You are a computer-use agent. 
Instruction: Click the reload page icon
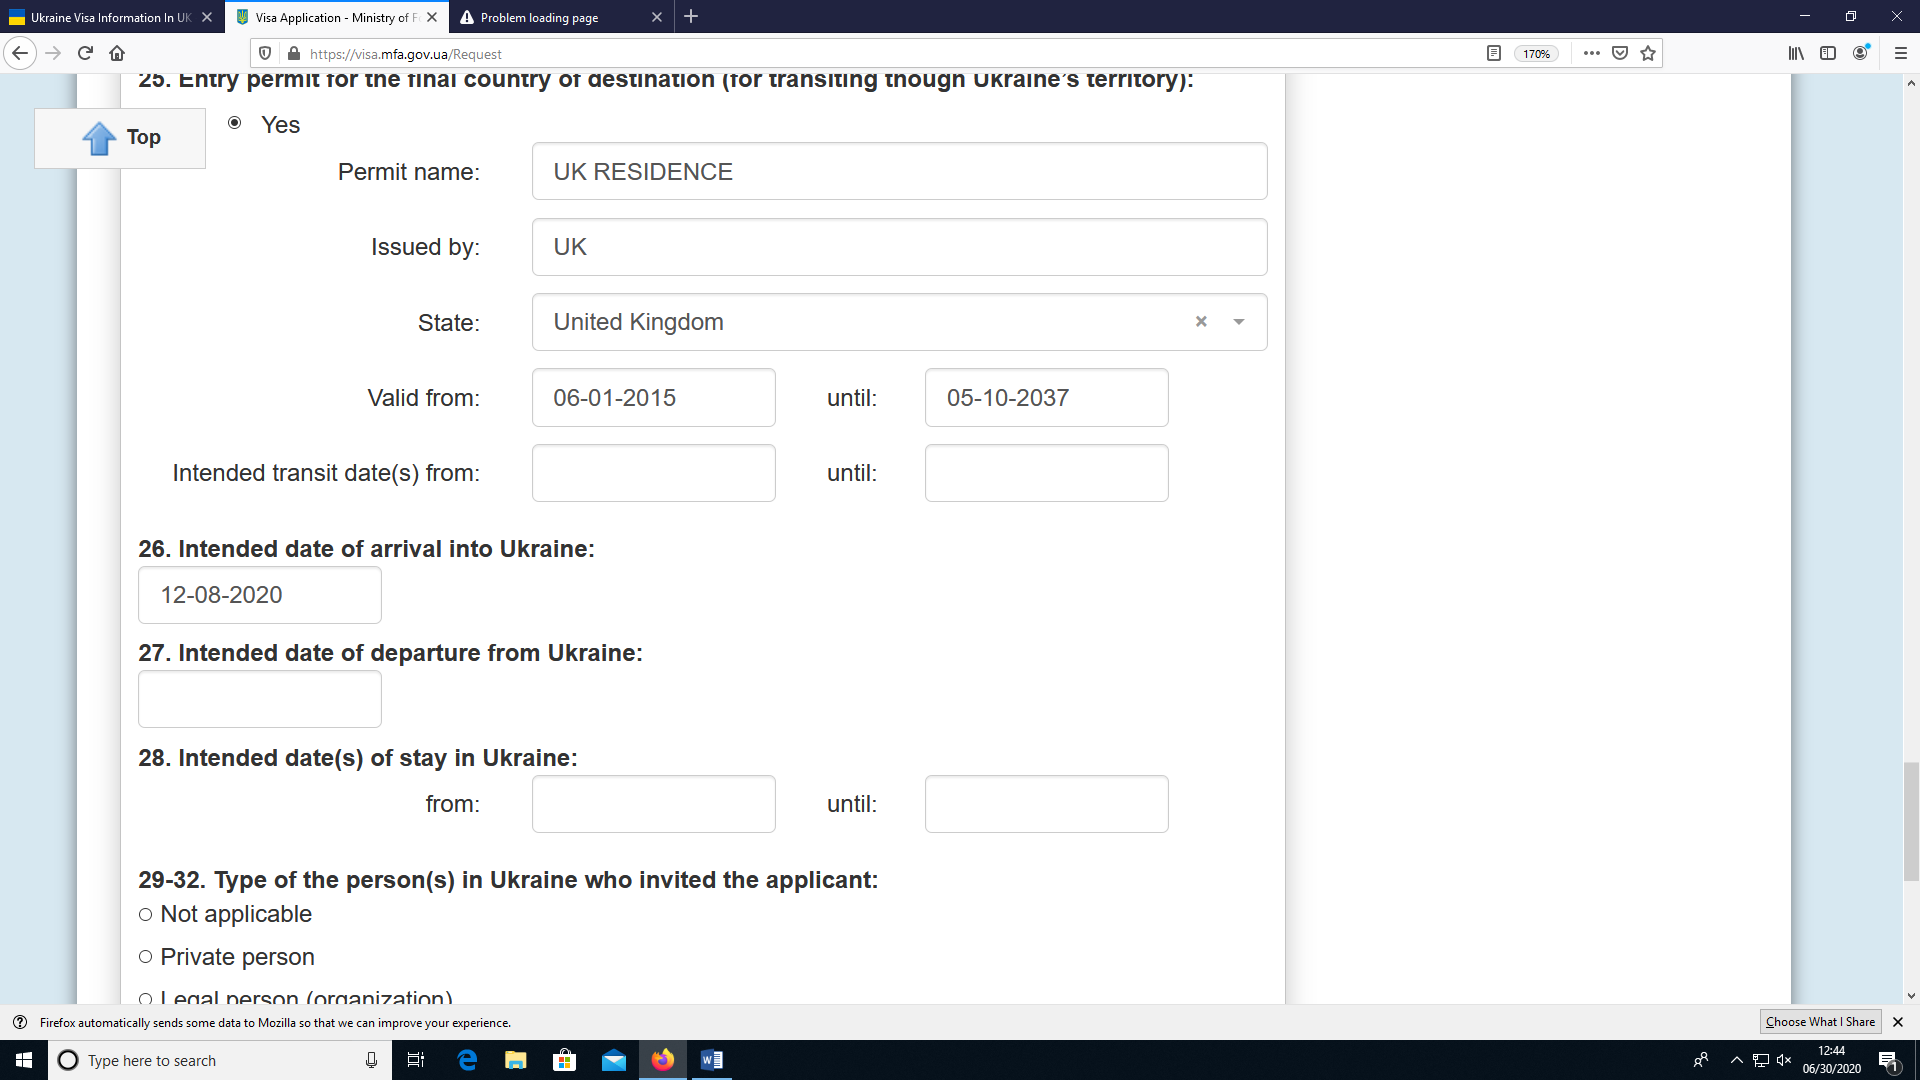(84, 53)
